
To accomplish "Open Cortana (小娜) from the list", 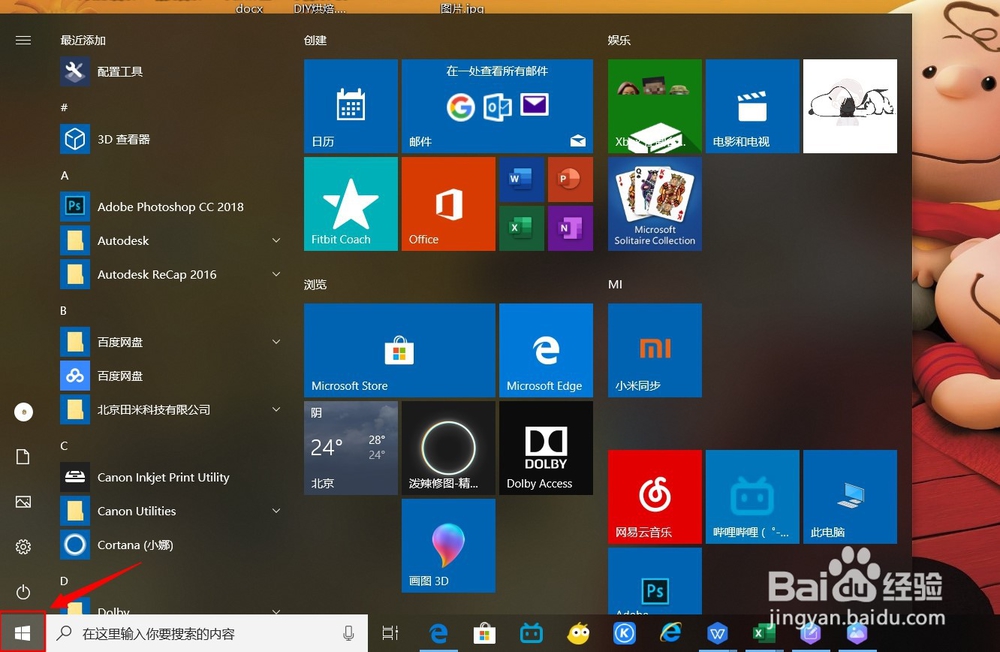I will [x=135, y=545].
